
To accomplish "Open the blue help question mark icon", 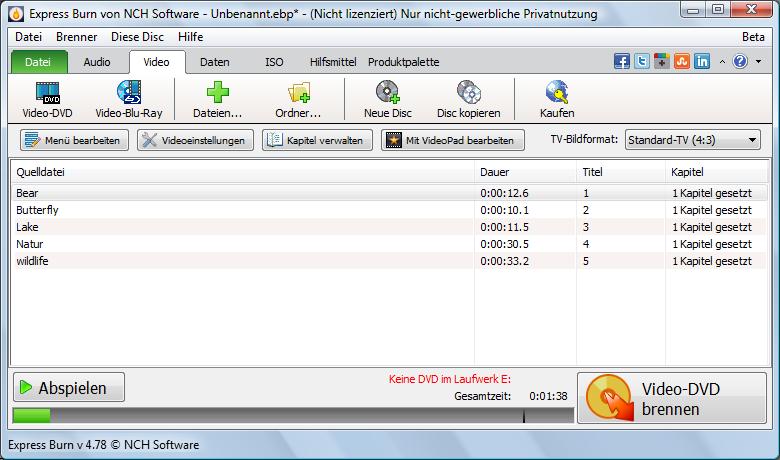I will [x=740, y=61].
